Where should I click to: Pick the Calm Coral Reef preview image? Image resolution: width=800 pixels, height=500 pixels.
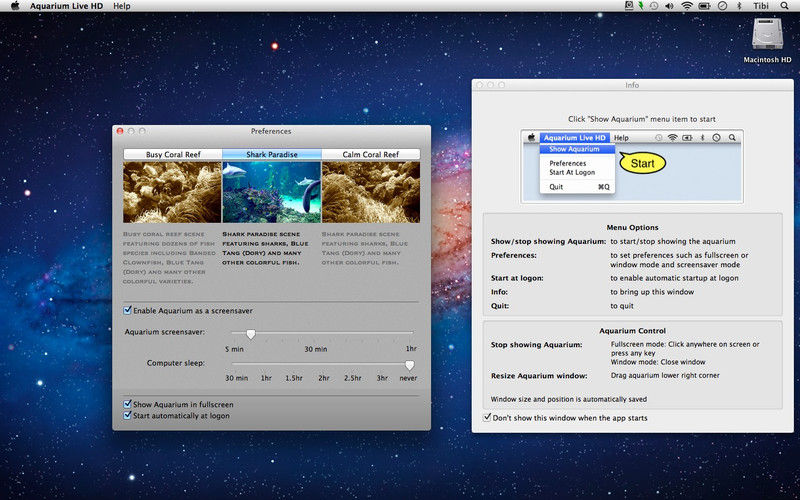coord(371,192)
